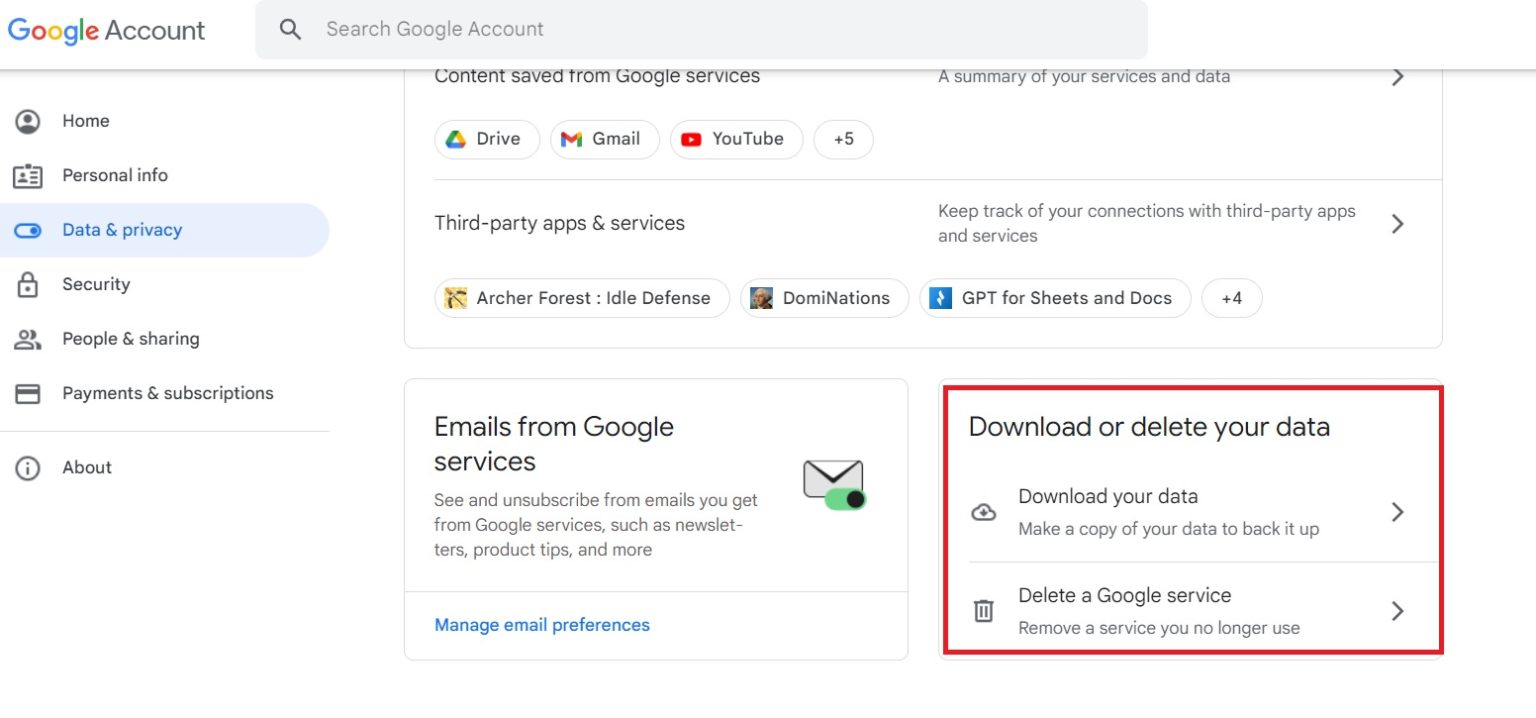
Task: Select the Security padlock icon
Action: pyautogui.click(x=29, y=284)
